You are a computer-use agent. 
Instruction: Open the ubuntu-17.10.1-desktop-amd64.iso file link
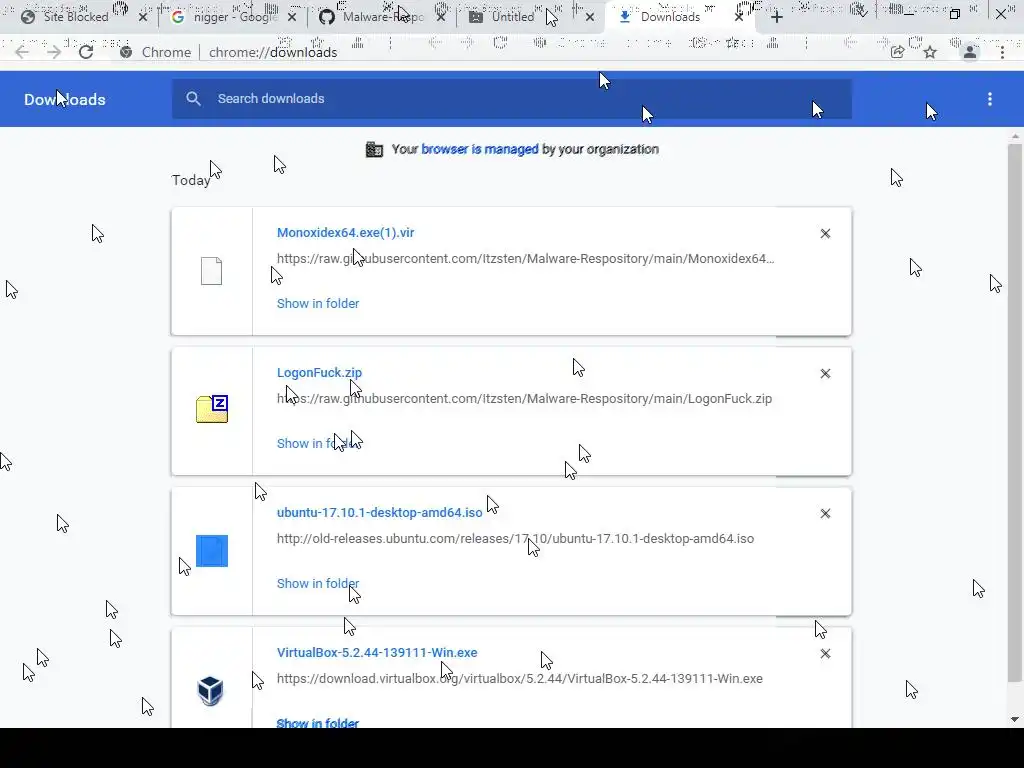379,513
